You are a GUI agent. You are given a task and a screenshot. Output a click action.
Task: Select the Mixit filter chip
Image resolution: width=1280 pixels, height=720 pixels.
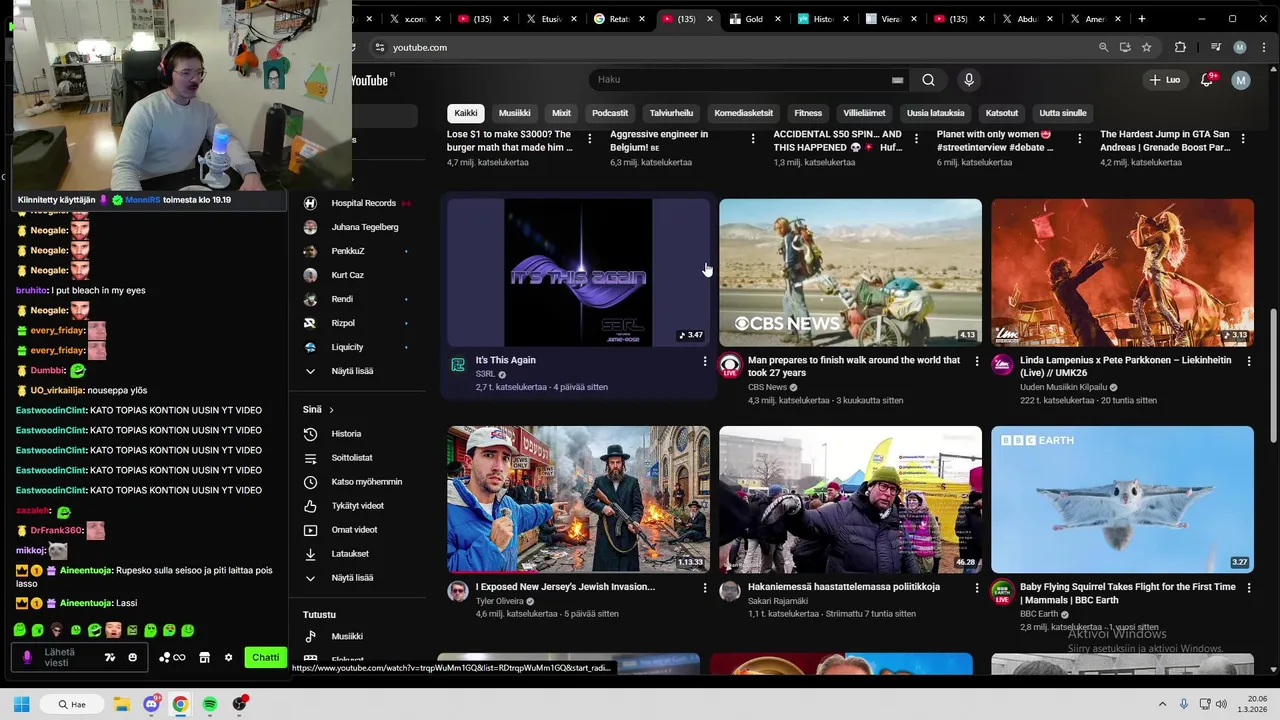point(562,113)
